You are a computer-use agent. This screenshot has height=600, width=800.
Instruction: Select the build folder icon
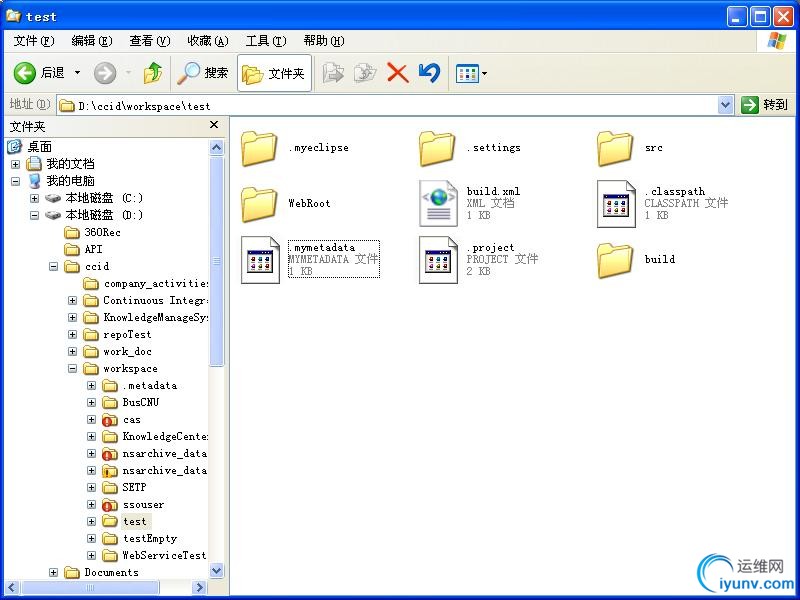pyautogui.click(x=615, y=260)
